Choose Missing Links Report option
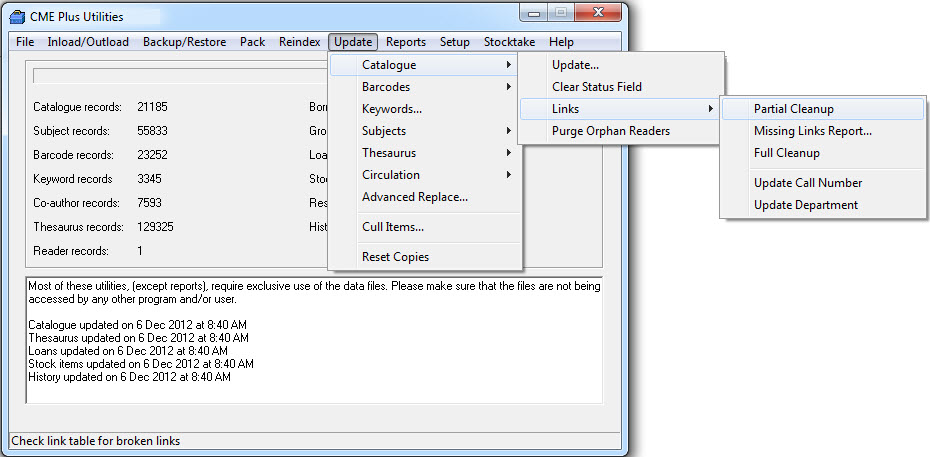930x457 pixels. [812, 131]
